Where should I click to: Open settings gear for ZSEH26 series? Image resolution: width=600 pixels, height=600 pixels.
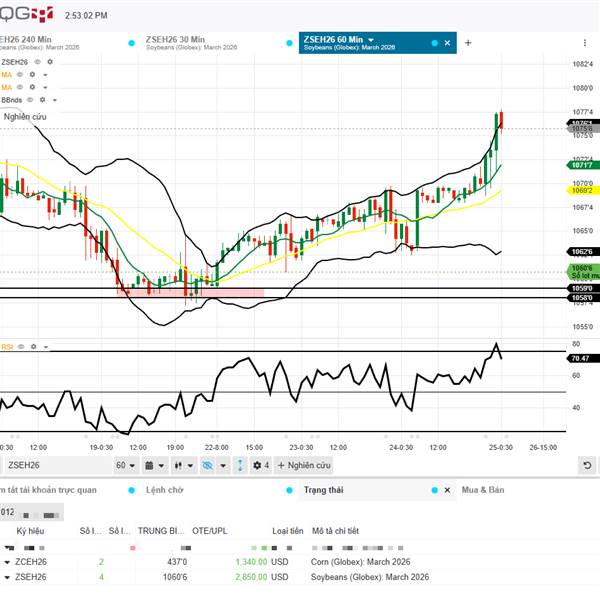pos(50,62)
